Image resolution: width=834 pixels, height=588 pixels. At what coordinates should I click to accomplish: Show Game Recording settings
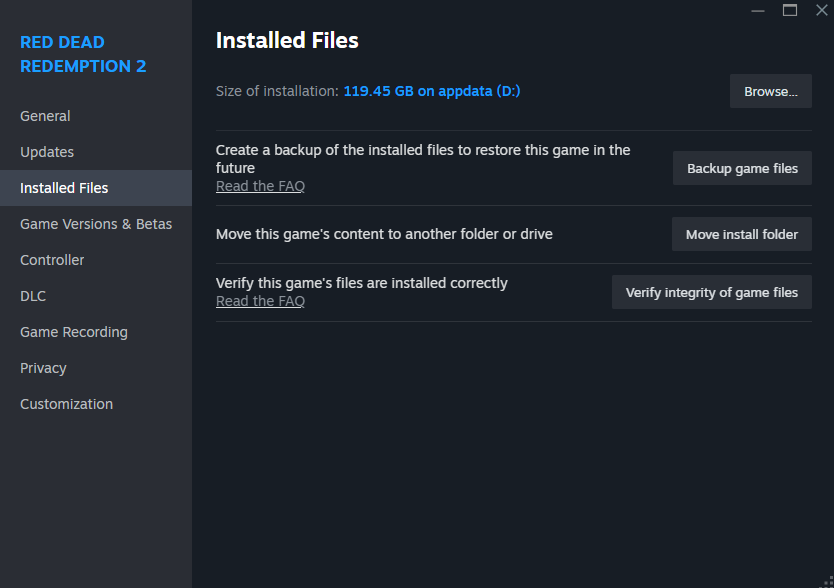point(74,332)
